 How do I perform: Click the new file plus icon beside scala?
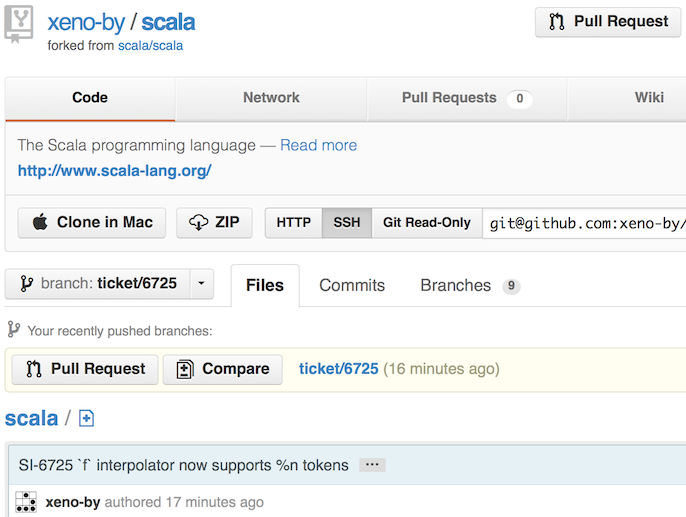[x=86, y=419]
